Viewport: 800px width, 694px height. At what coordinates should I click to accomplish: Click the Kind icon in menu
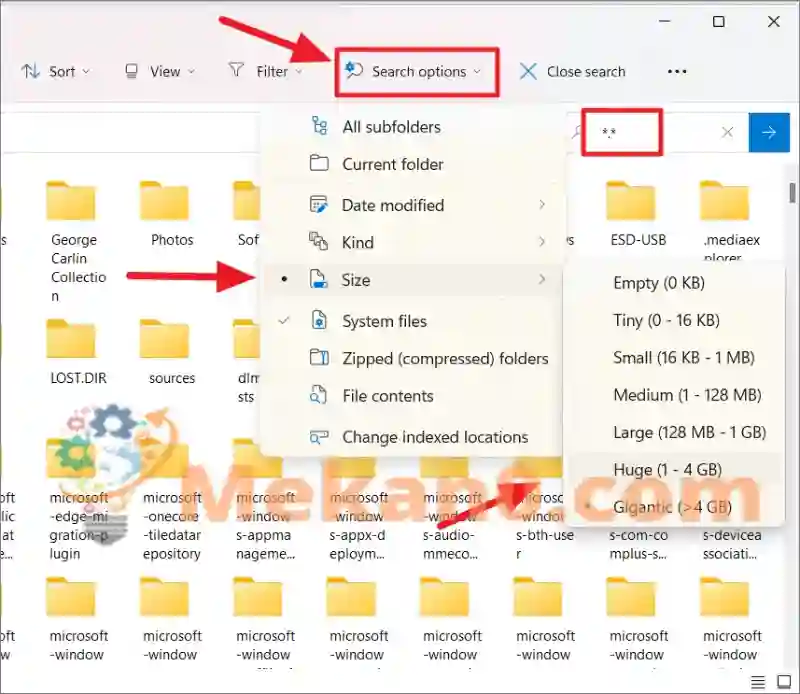319,241
